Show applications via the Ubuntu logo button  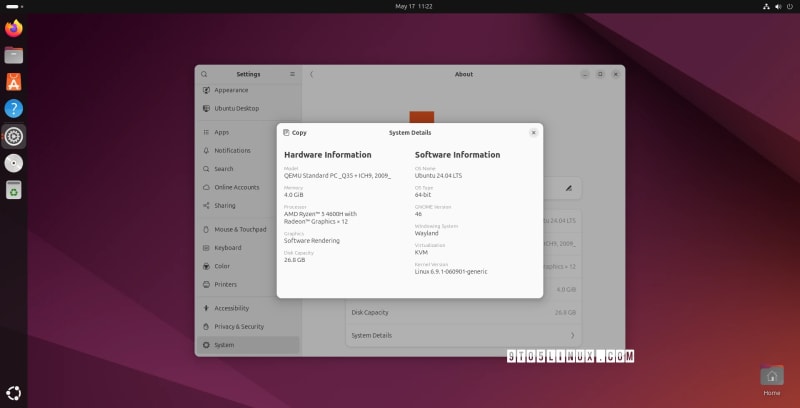[14, 393]
